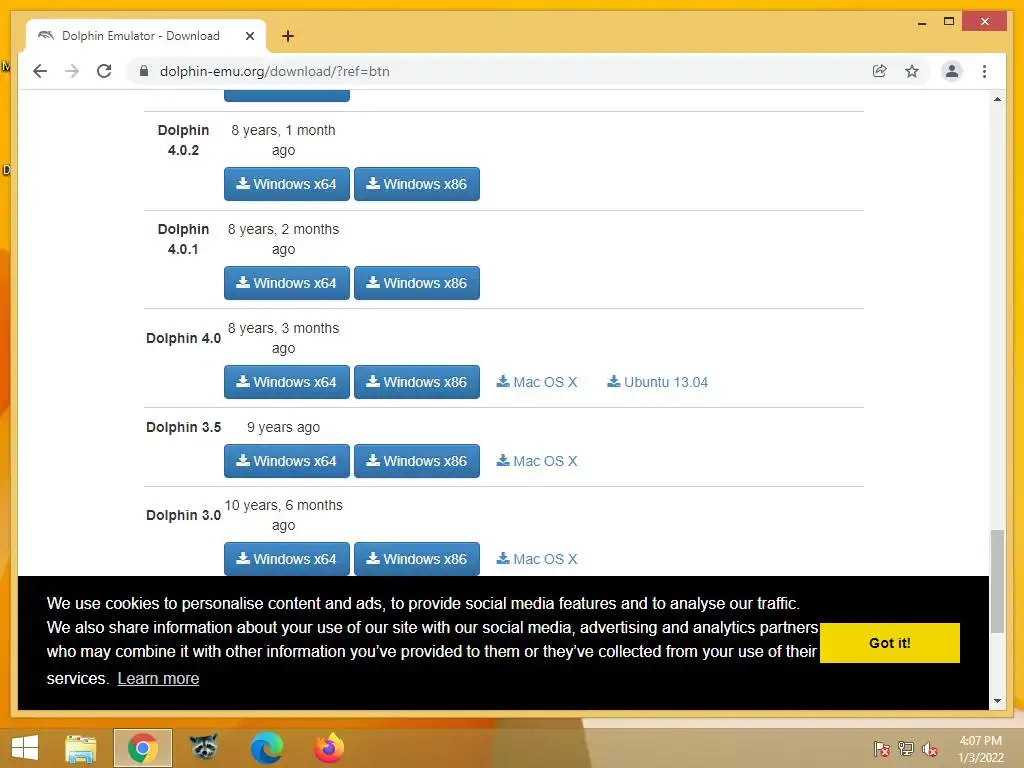The width and height of the screenshot is (1024, 768).
Task: Select the '9 years ago' text
Action: click(x=283, y=427)
